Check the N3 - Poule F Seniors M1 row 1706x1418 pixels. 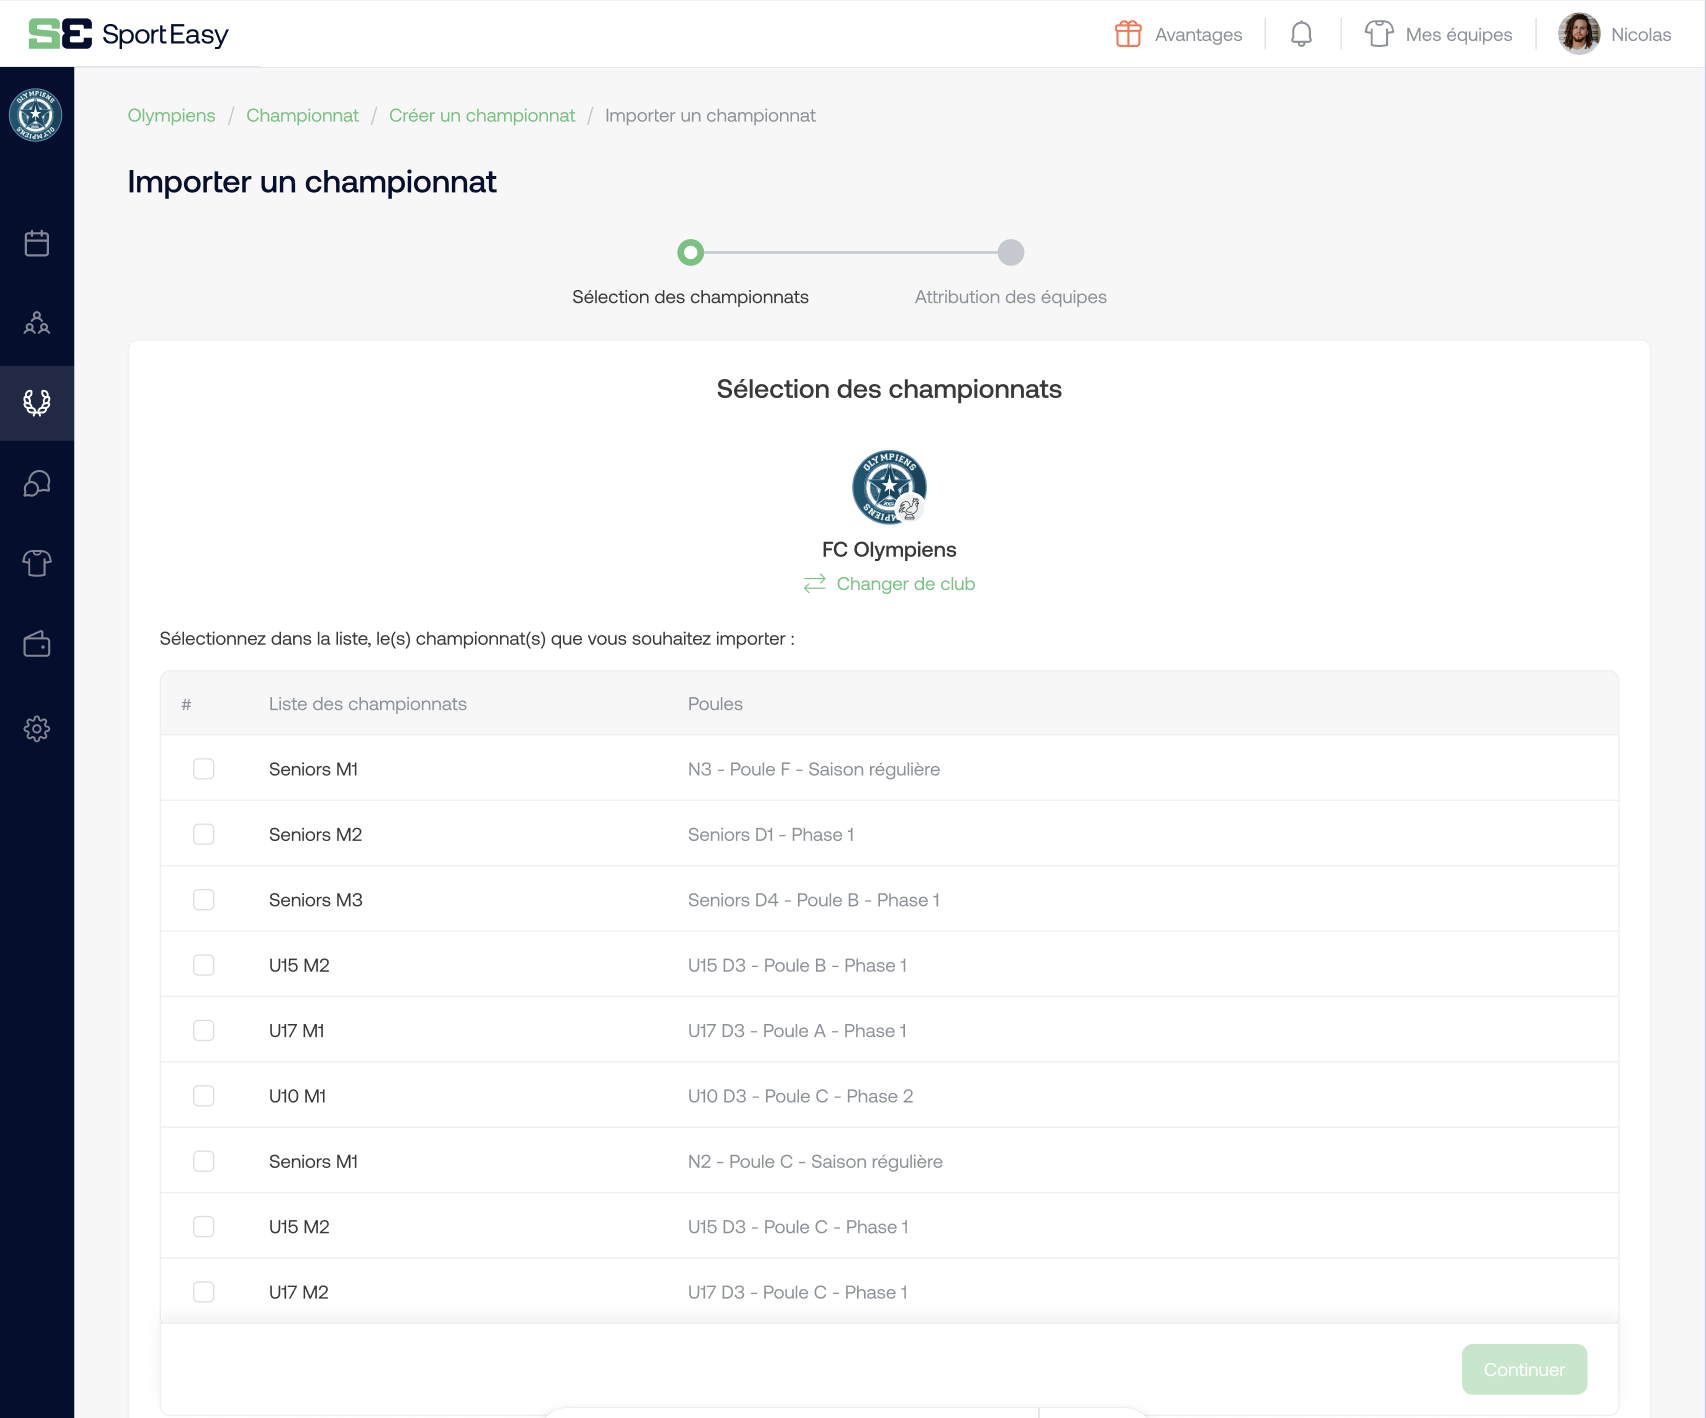pyautogui.click(x=204, y=769)
